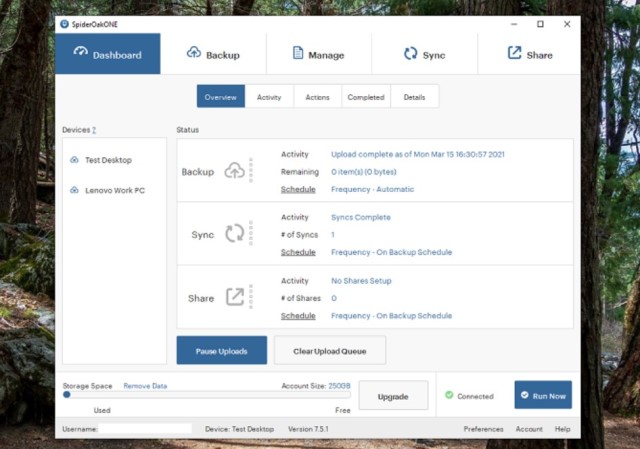Open the Devices help question mark link
The height and width of the screenshot is (449, 640).
click(x=94, y=130)
